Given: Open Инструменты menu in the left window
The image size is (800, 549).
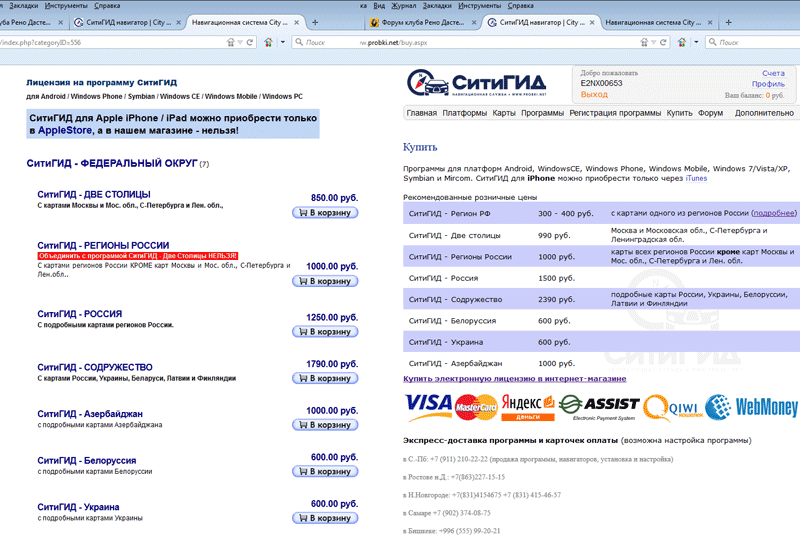Looking at the screenshot, I should [x=66, y=6].
